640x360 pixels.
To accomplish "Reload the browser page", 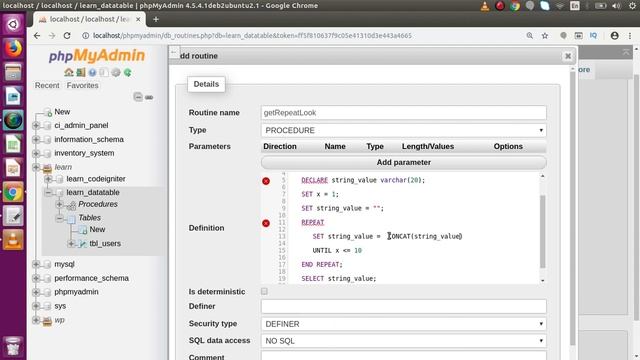I will click(x=67, y=36).
